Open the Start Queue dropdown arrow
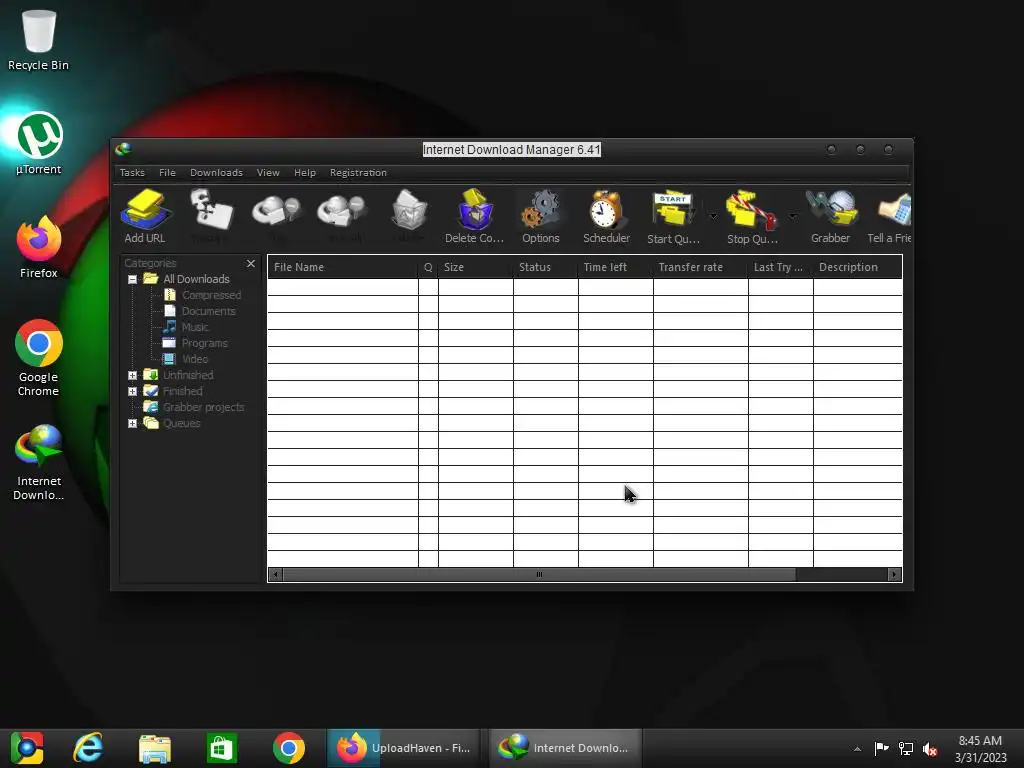The height and width of the screenshot is (768, 1024). click(x=713, y=216)
